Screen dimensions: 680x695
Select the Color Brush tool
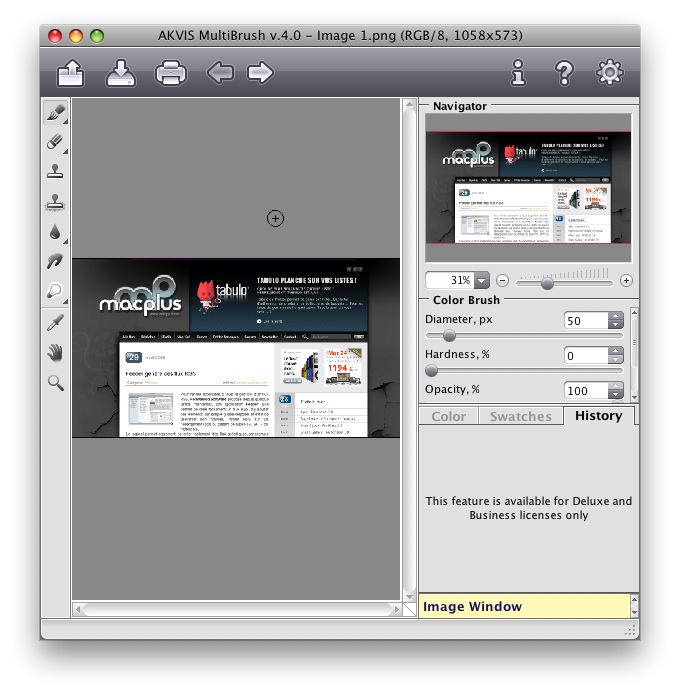click(56, 113)
